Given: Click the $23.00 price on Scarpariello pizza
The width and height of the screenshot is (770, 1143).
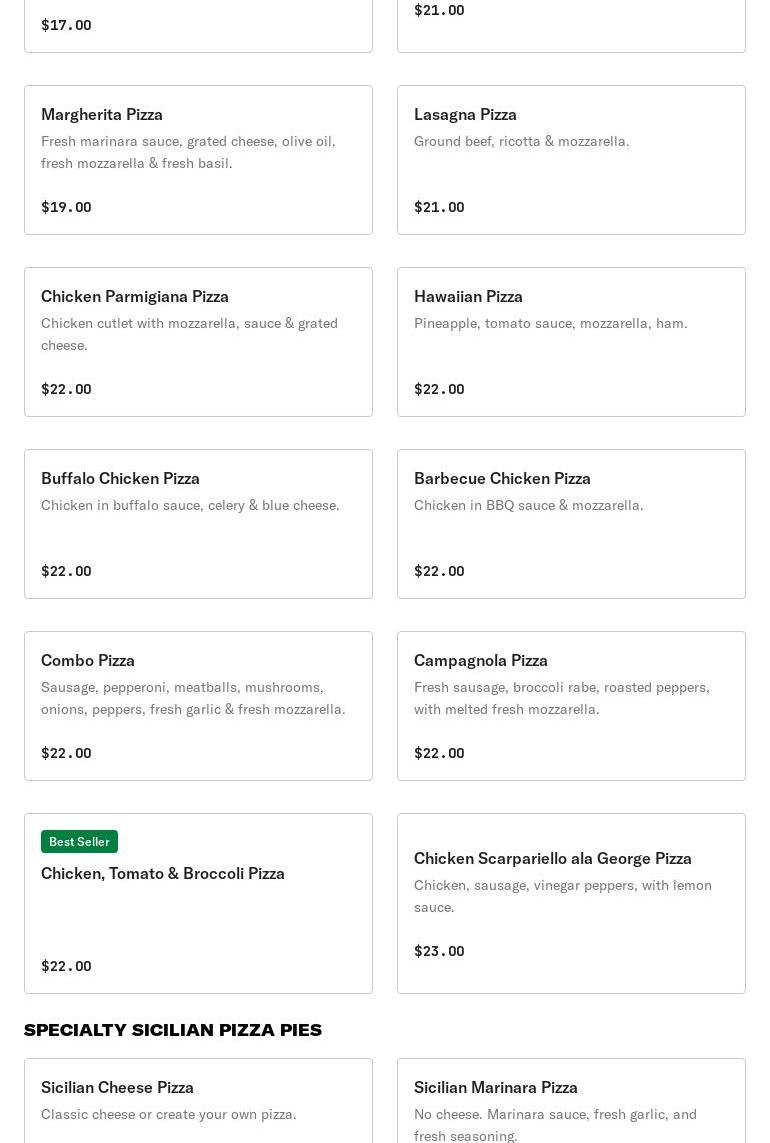Looking at the screenshot, I should click(439, 951).
